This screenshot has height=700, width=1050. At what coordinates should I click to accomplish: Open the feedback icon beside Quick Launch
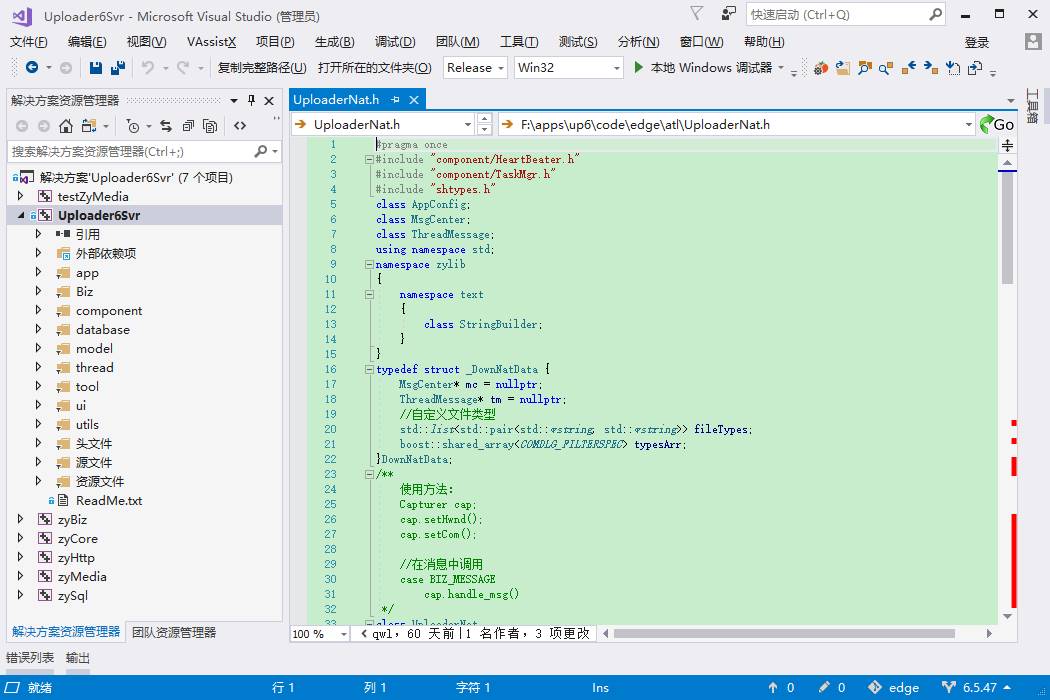(730, 14)
